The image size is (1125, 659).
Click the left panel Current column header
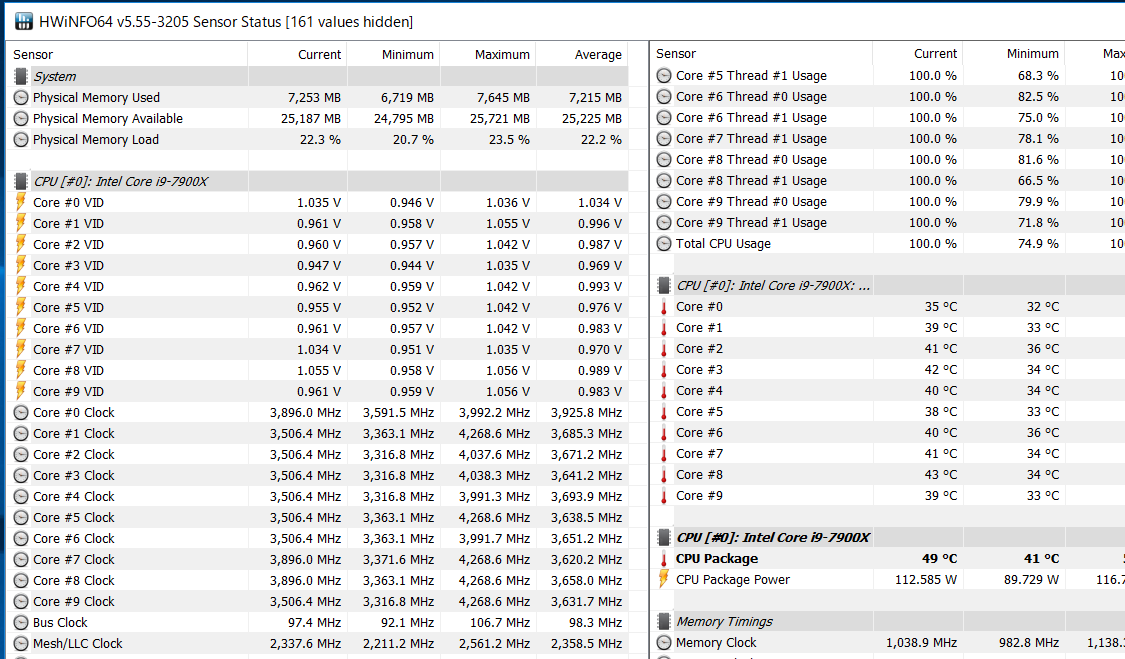coord(319,55)
